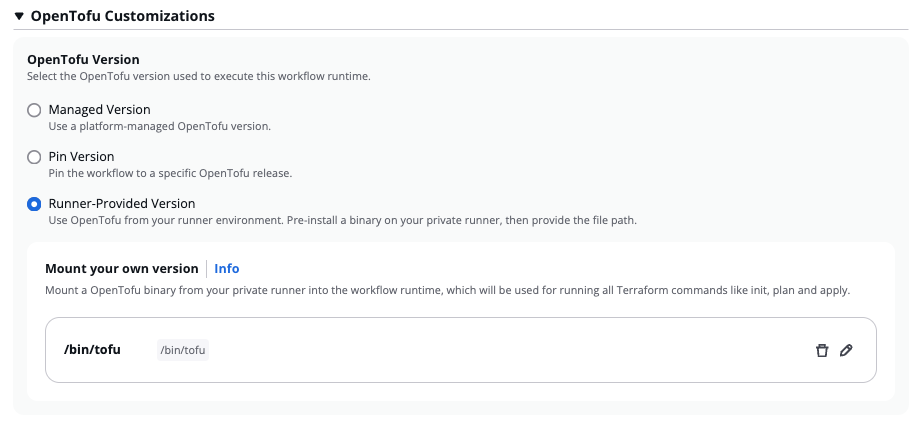Click the platform-managed OpenTofu version description
The width and height of the screenshot is (919, 426).
160,126
